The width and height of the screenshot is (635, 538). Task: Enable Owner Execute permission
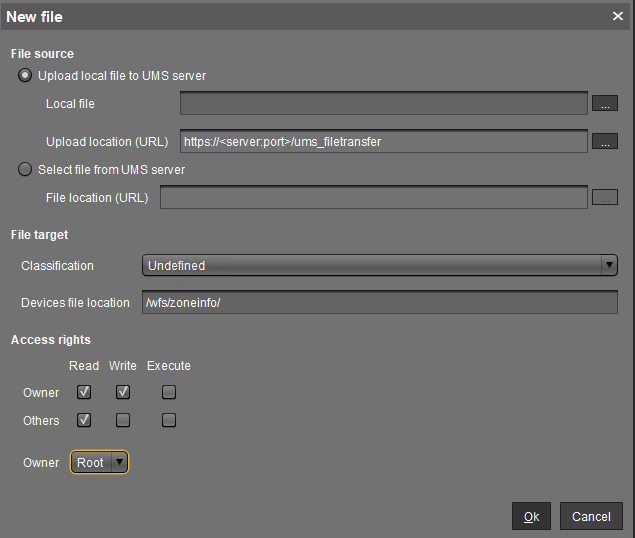(169, 392)
